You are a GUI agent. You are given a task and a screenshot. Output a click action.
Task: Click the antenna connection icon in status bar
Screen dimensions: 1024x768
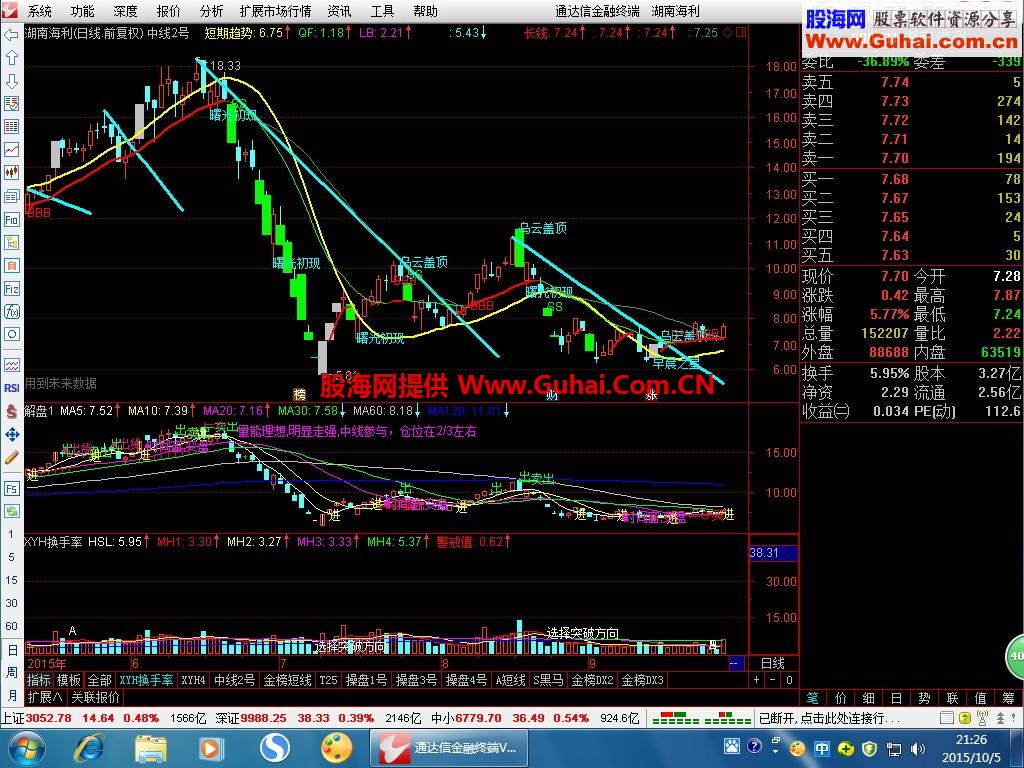982,718
